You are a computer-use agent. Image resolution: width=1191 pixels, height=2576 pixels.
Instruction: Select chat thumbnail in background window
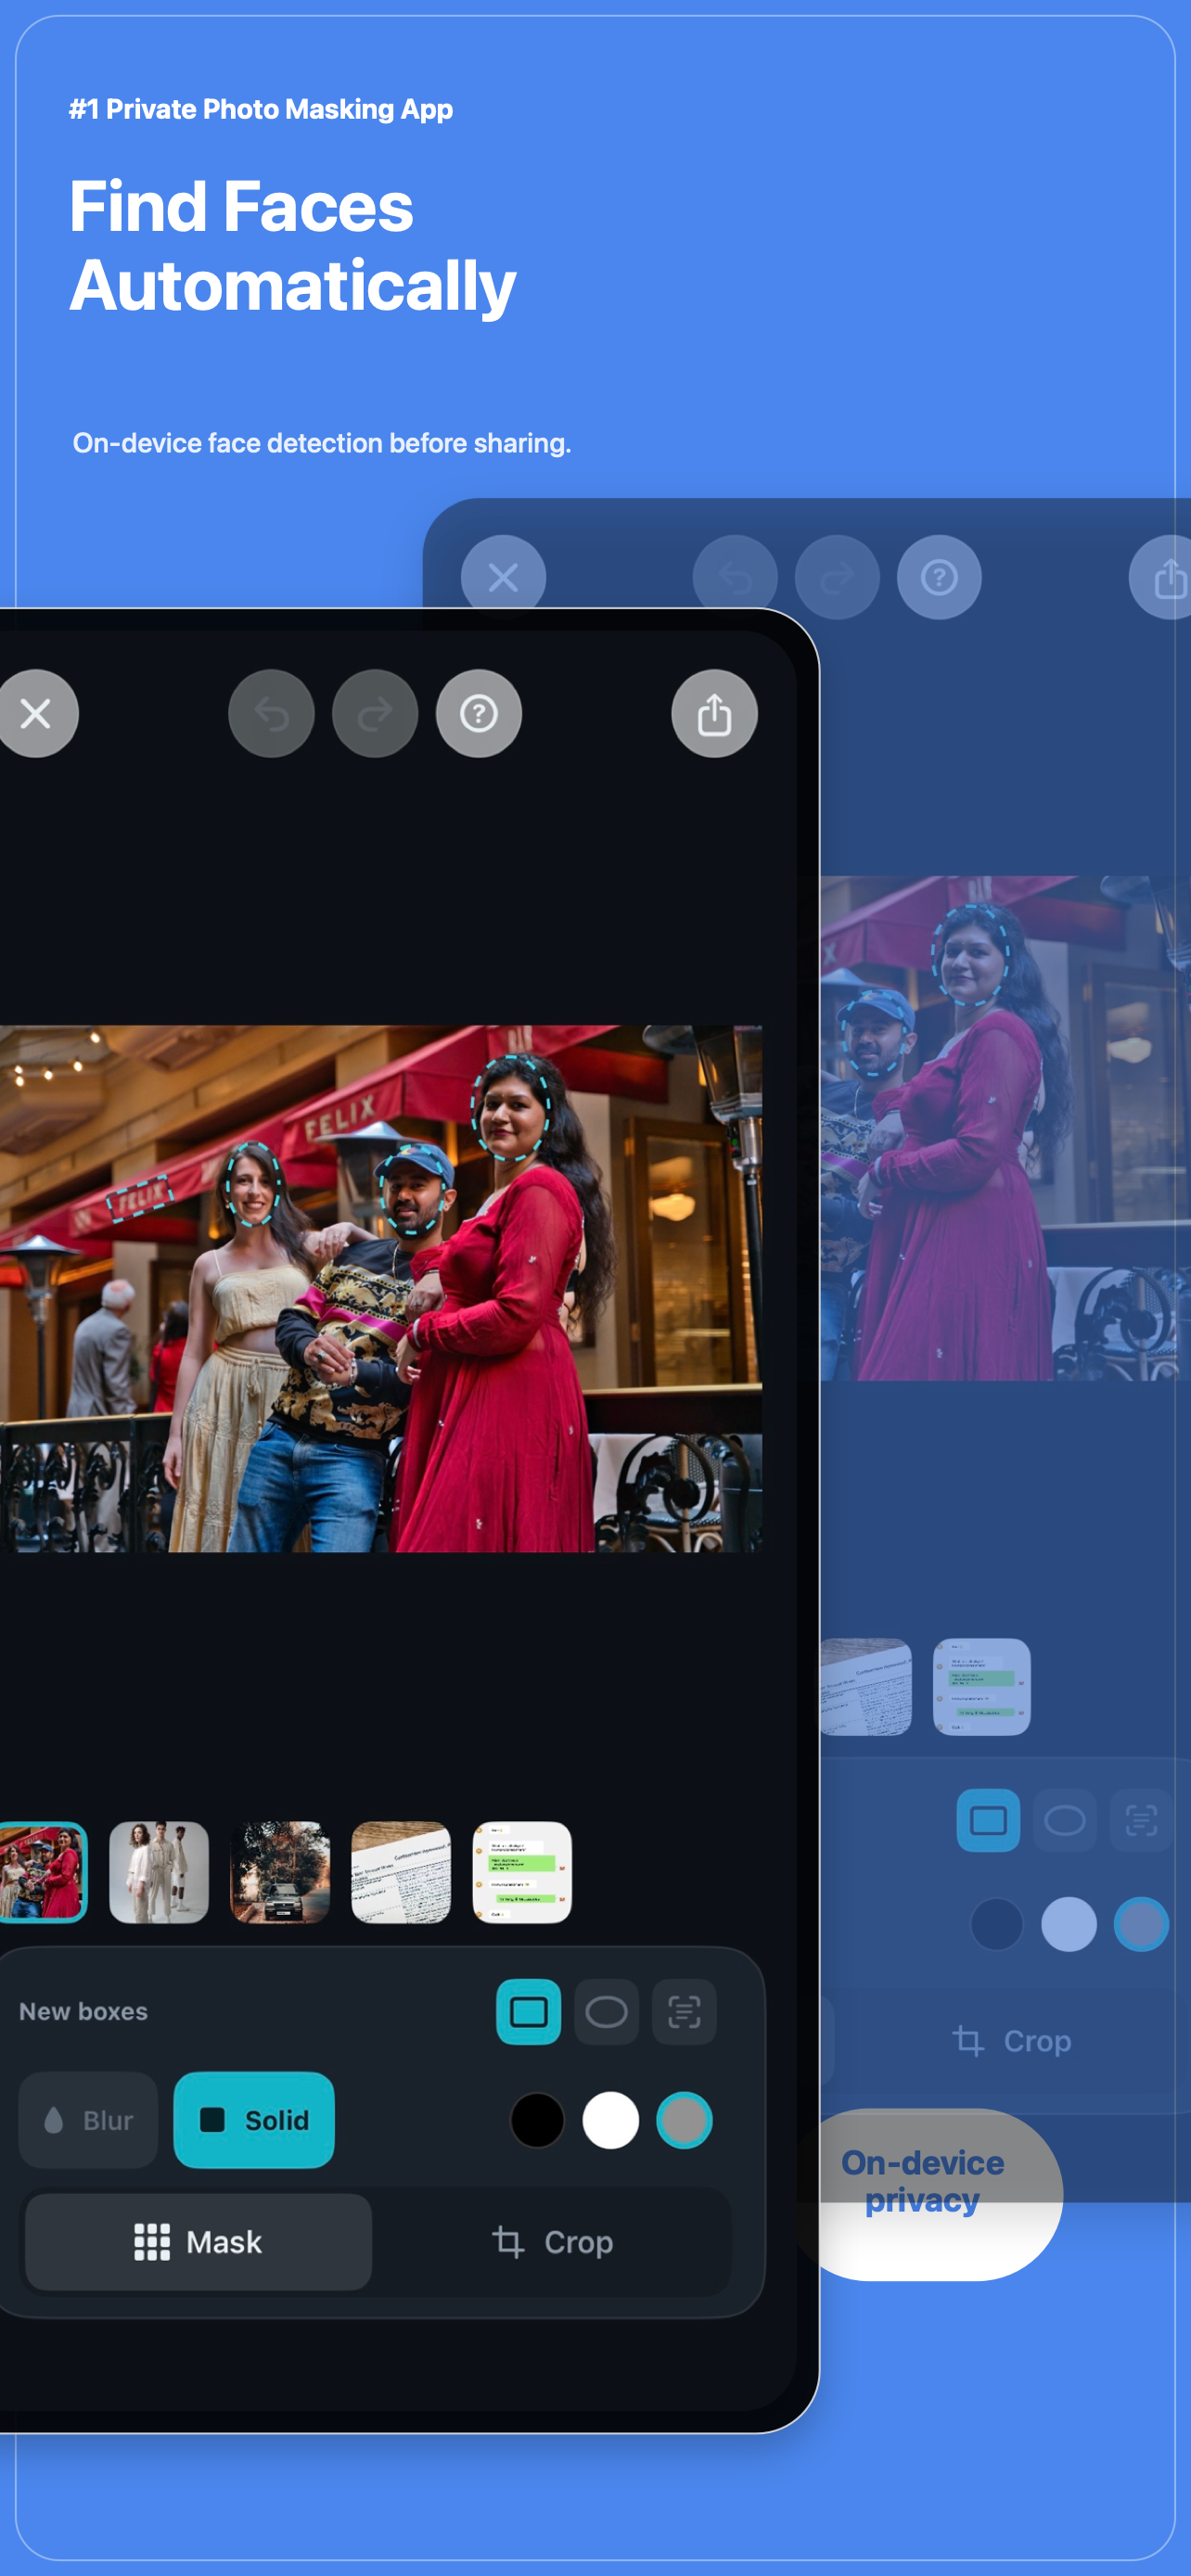pyautogui.click(x=982, y=1686)
